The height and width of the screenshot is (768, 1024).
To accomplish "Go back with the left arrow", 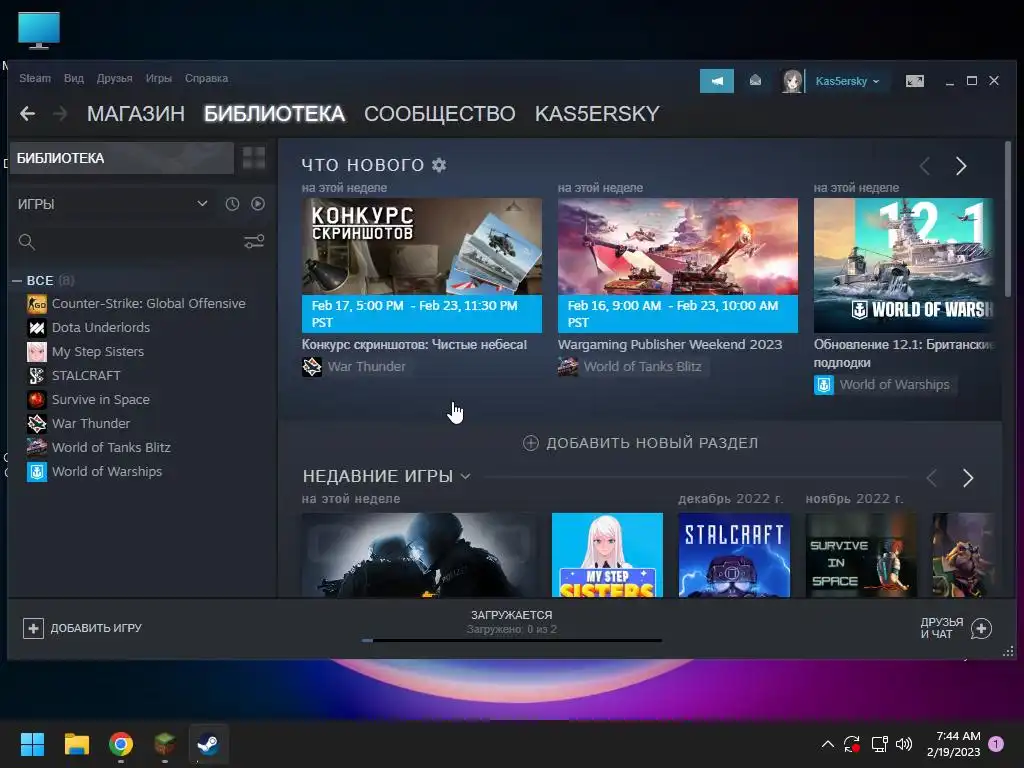I will pyautogui.click(x=27, y=114).
